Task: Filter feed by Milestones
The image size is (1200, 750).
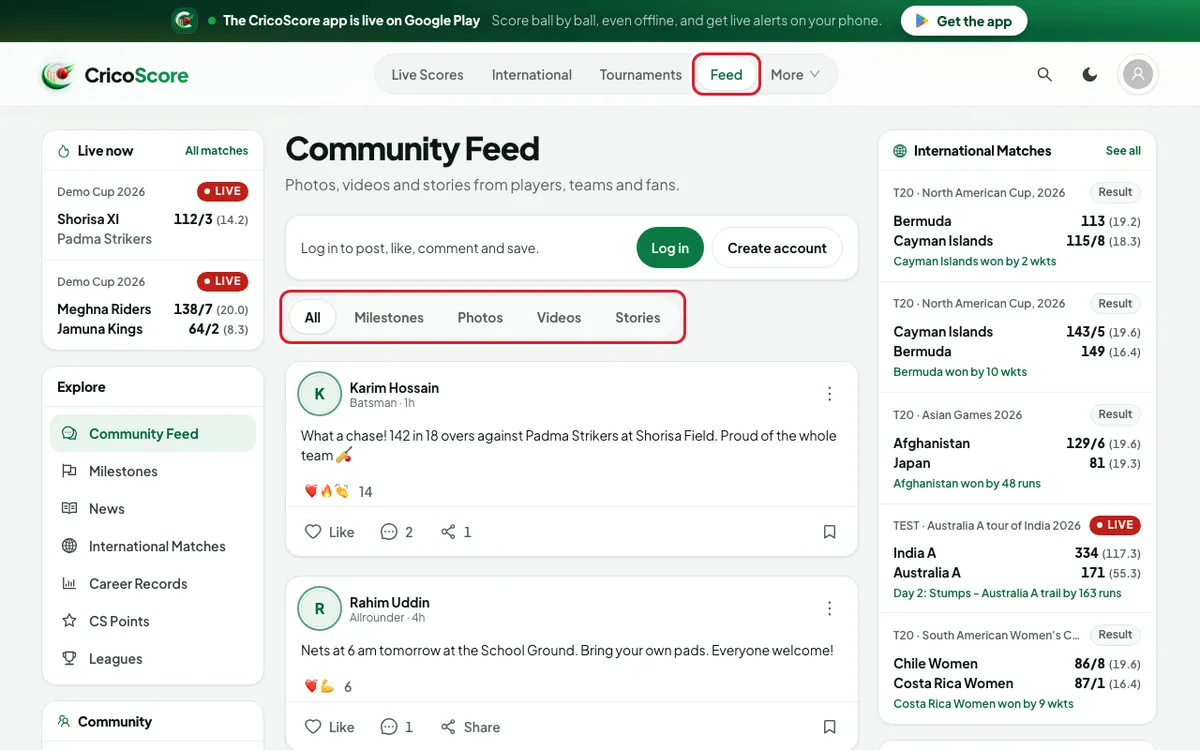Action: (x=389, y=318)
